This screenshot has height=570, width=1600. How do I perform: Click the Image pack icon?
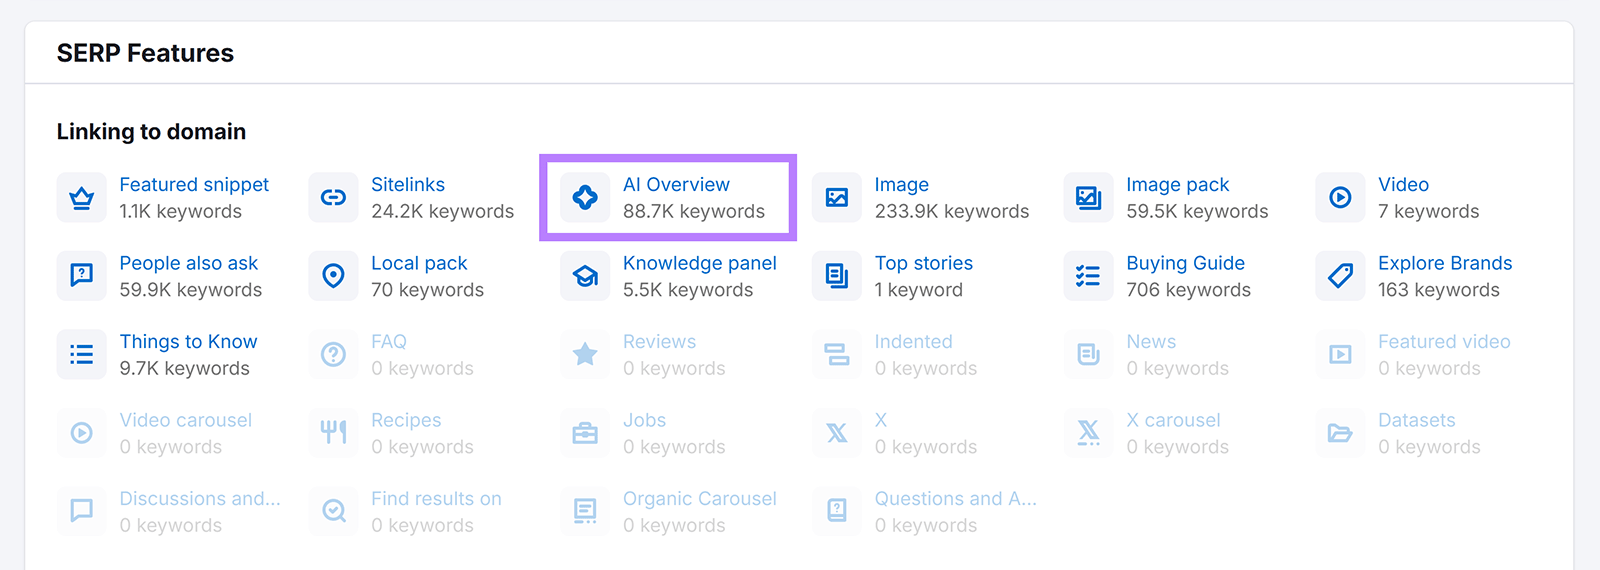tap(1088, 198)
